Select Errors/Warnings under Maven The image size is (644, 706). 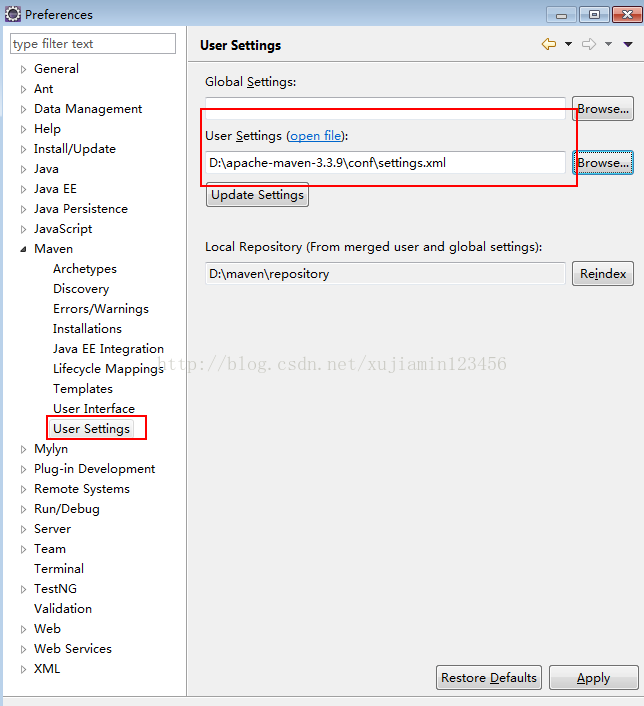101,309
